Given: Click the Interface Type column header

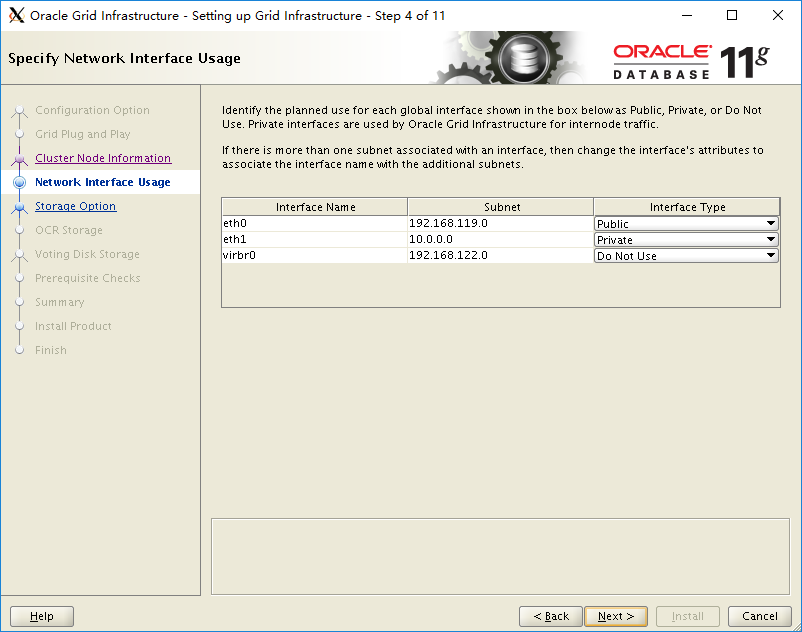Looking at the screenshot, I should point(687,207).
